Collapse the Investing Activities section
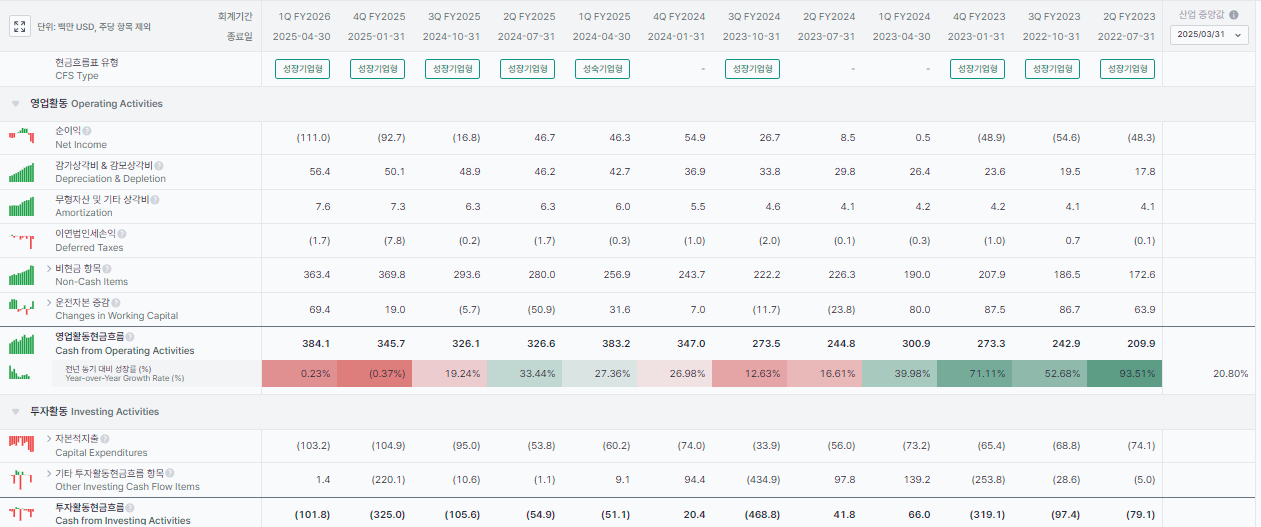 point(16,412)
